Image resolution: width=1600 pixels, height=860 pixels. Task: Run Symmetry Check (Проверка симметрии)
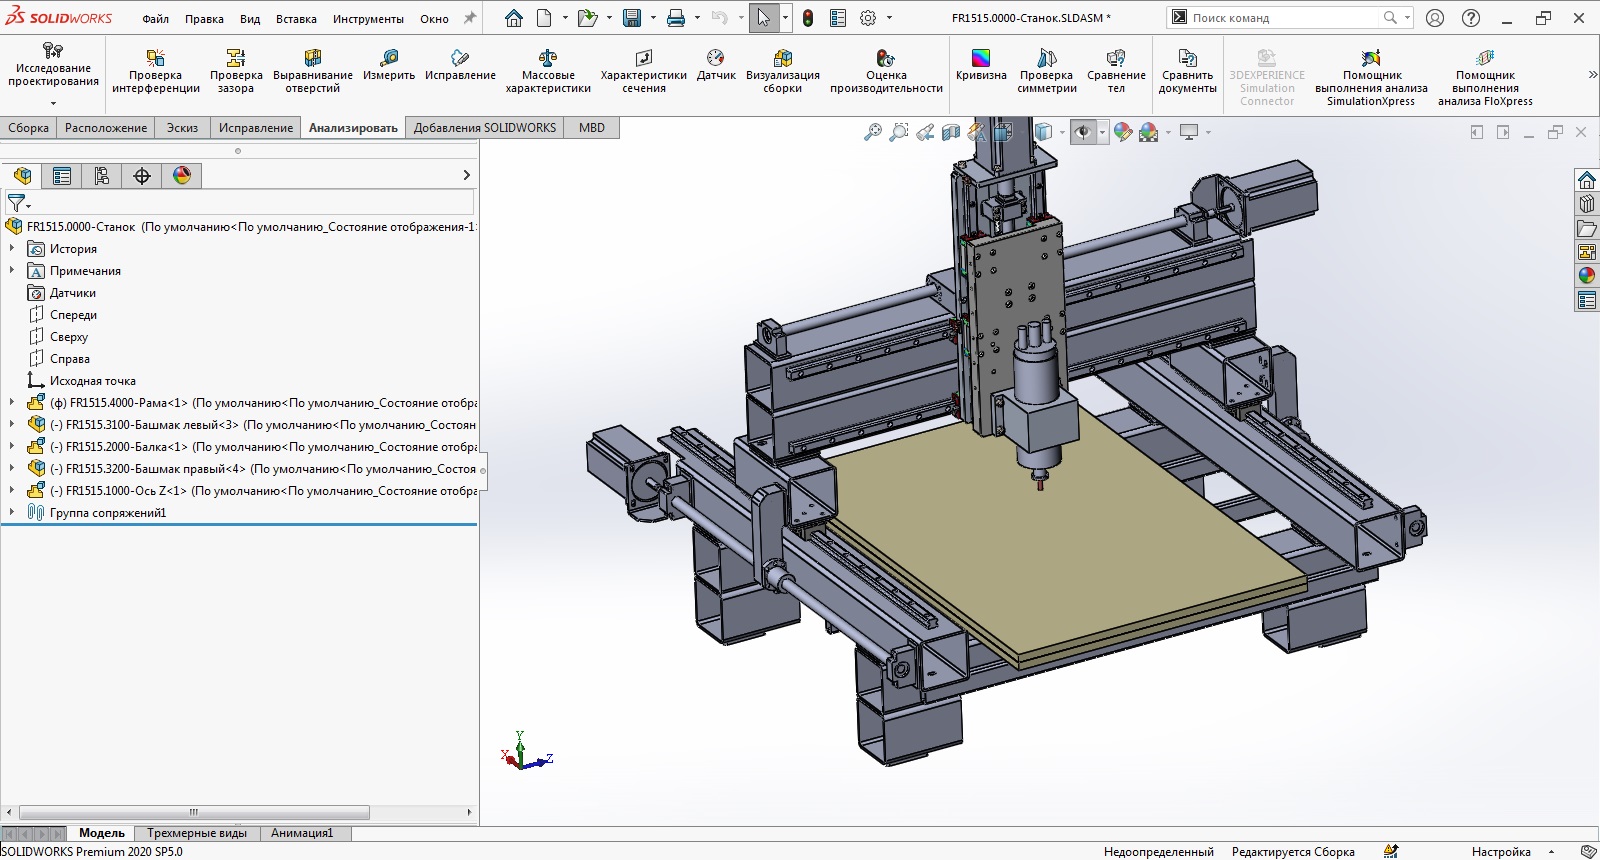pos(1047,70)
